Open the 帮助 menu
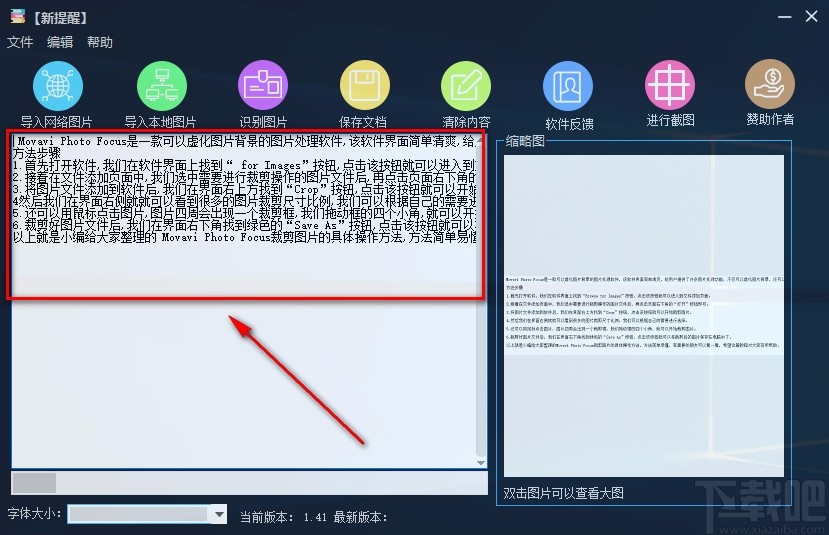Image resolution: width=829 pixels, height=535 pixels. (x=100, y=42)
